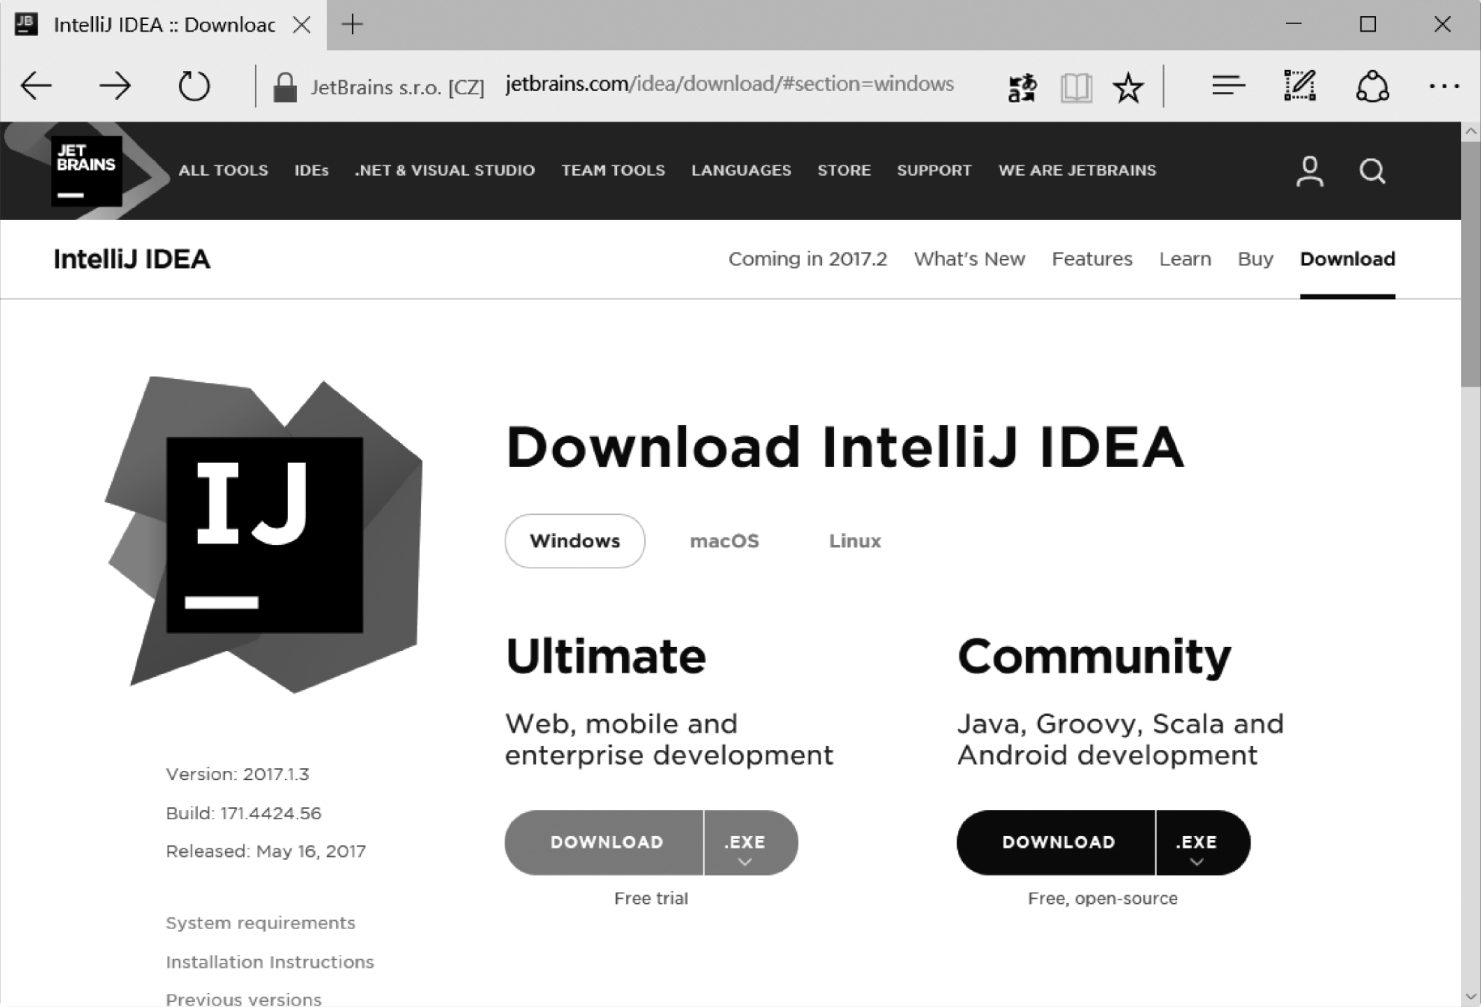Open the Buy section
Viewport: 1481px width, 1007px height.
click(x=1255, y=259)
